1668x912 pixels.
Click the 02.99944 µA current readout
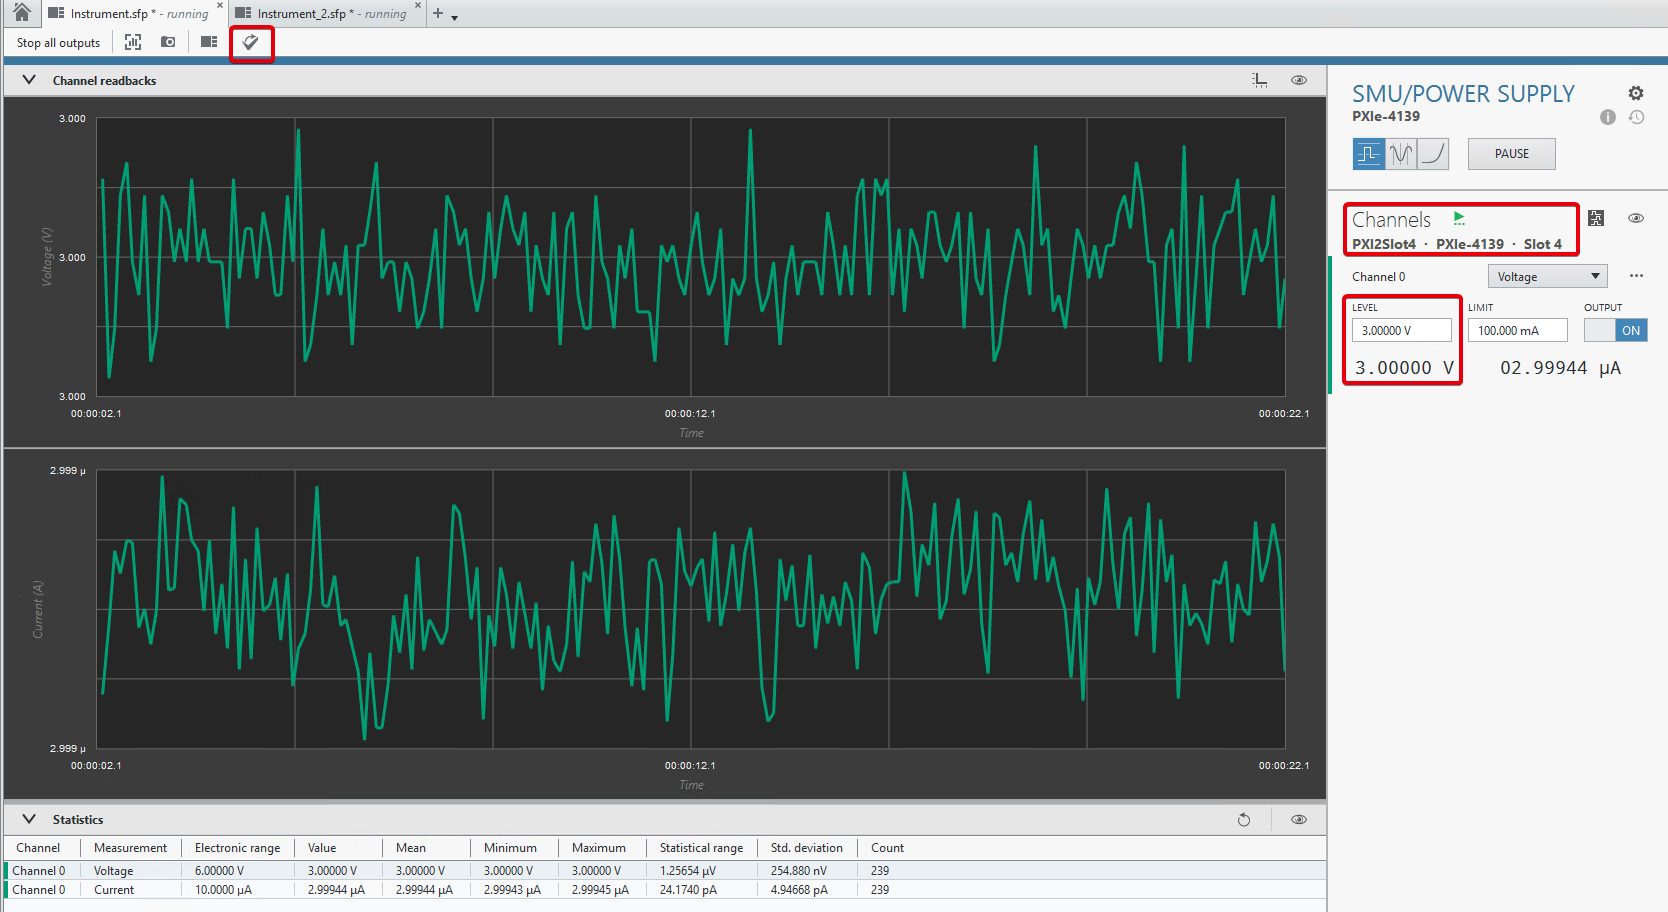click(1560, 368)
